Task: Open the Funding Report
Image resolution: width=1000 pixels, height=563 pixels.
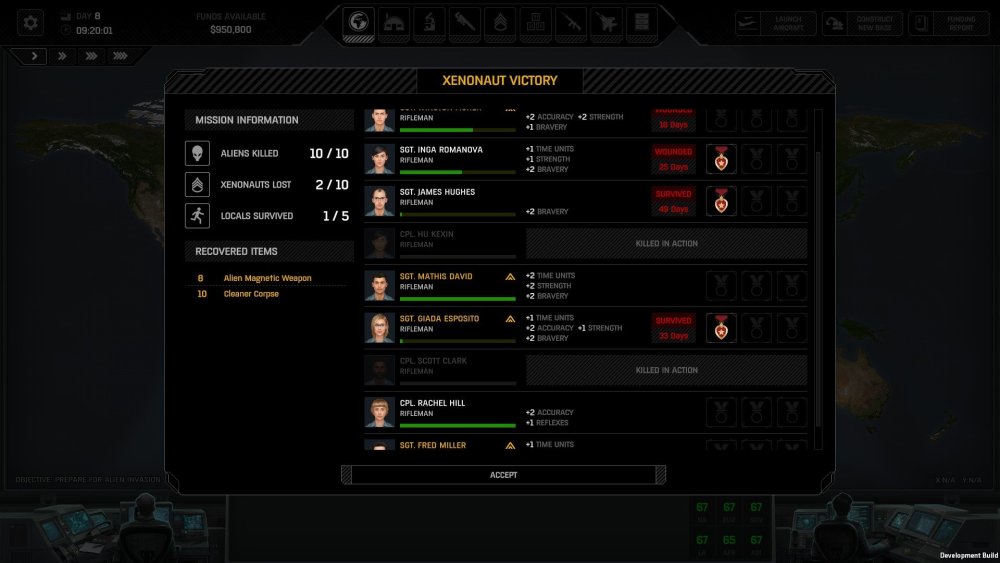Action: (x=948, y=24)
